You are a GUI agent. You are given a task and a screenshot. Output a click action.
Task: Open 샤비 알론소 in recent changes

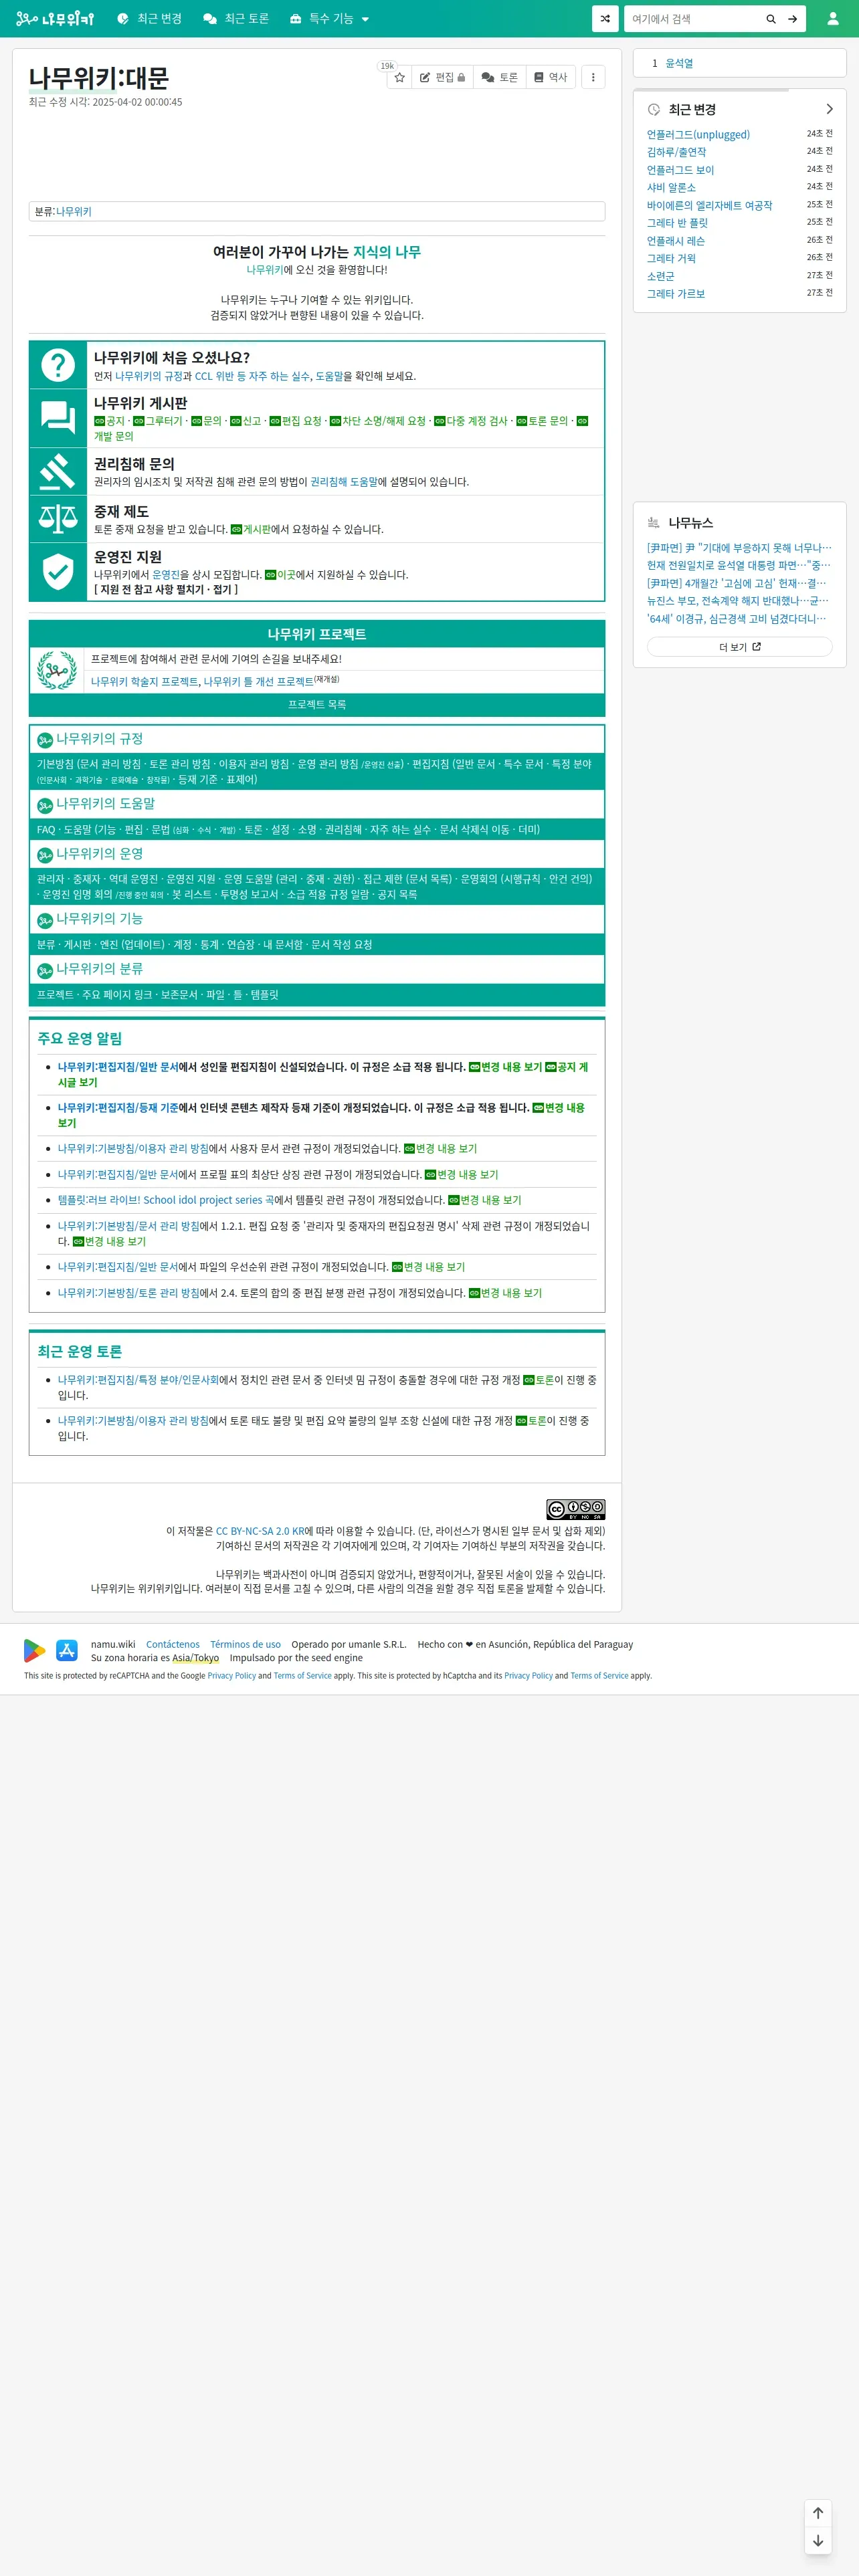click(671, 187)
